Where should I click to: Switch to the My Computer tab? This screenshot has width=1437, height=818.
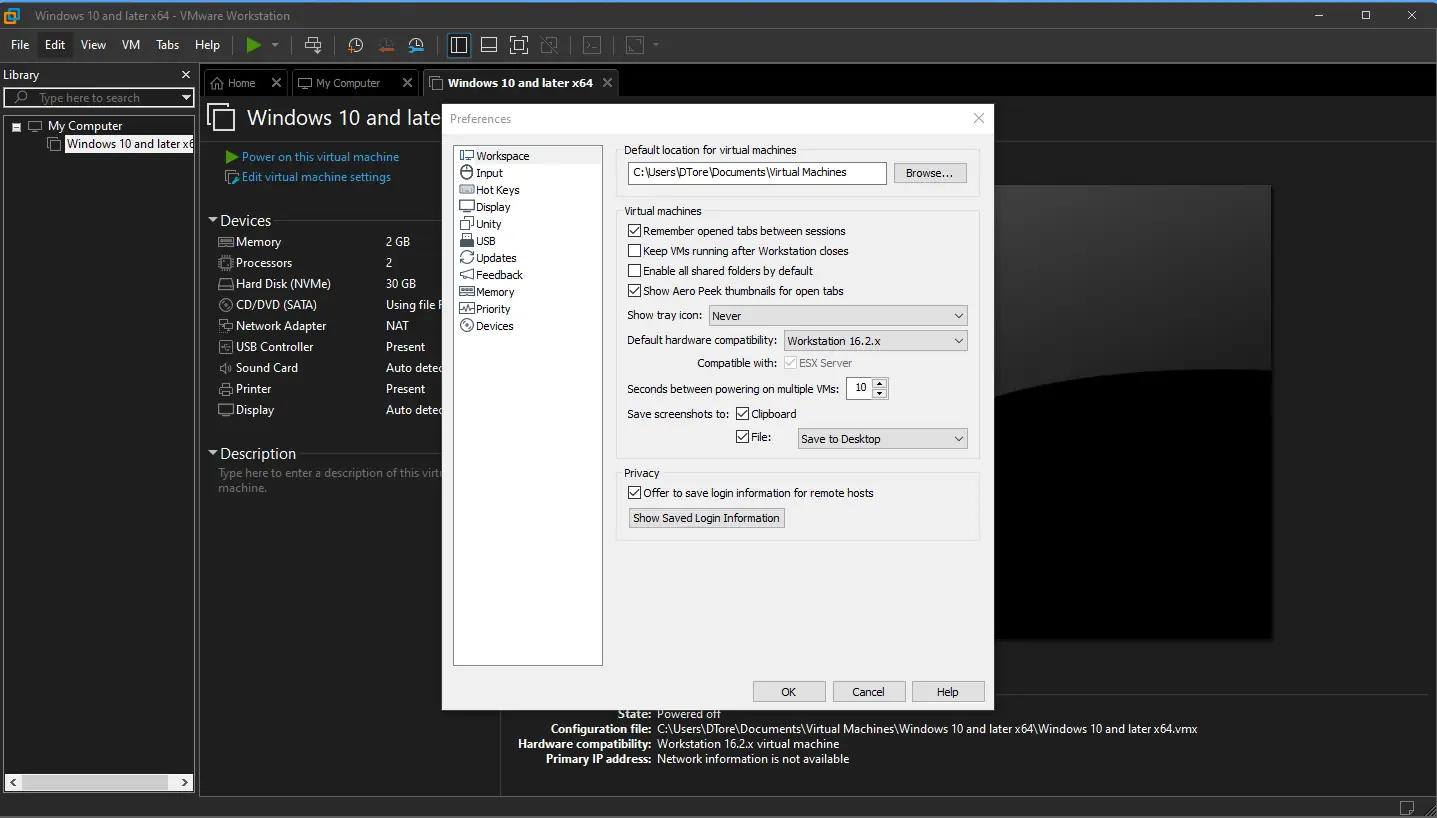coord(348,83)
